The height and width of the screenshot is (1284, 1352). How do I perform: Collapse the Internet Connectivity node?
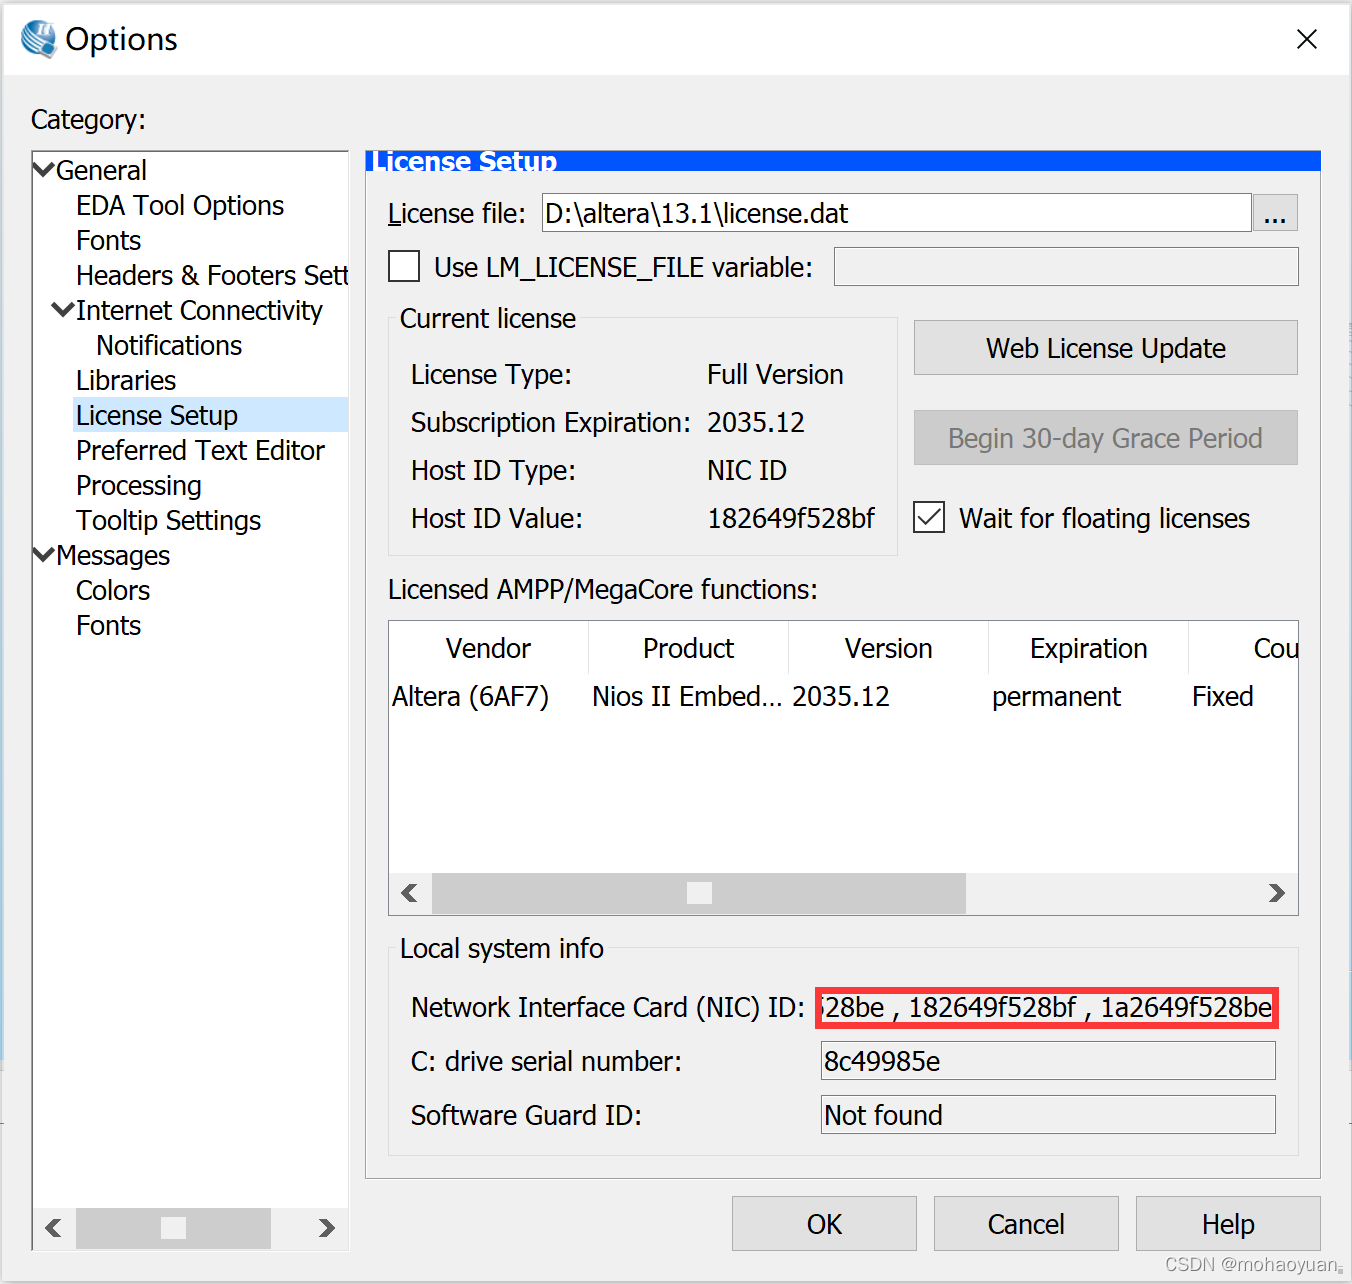(63, 310)
